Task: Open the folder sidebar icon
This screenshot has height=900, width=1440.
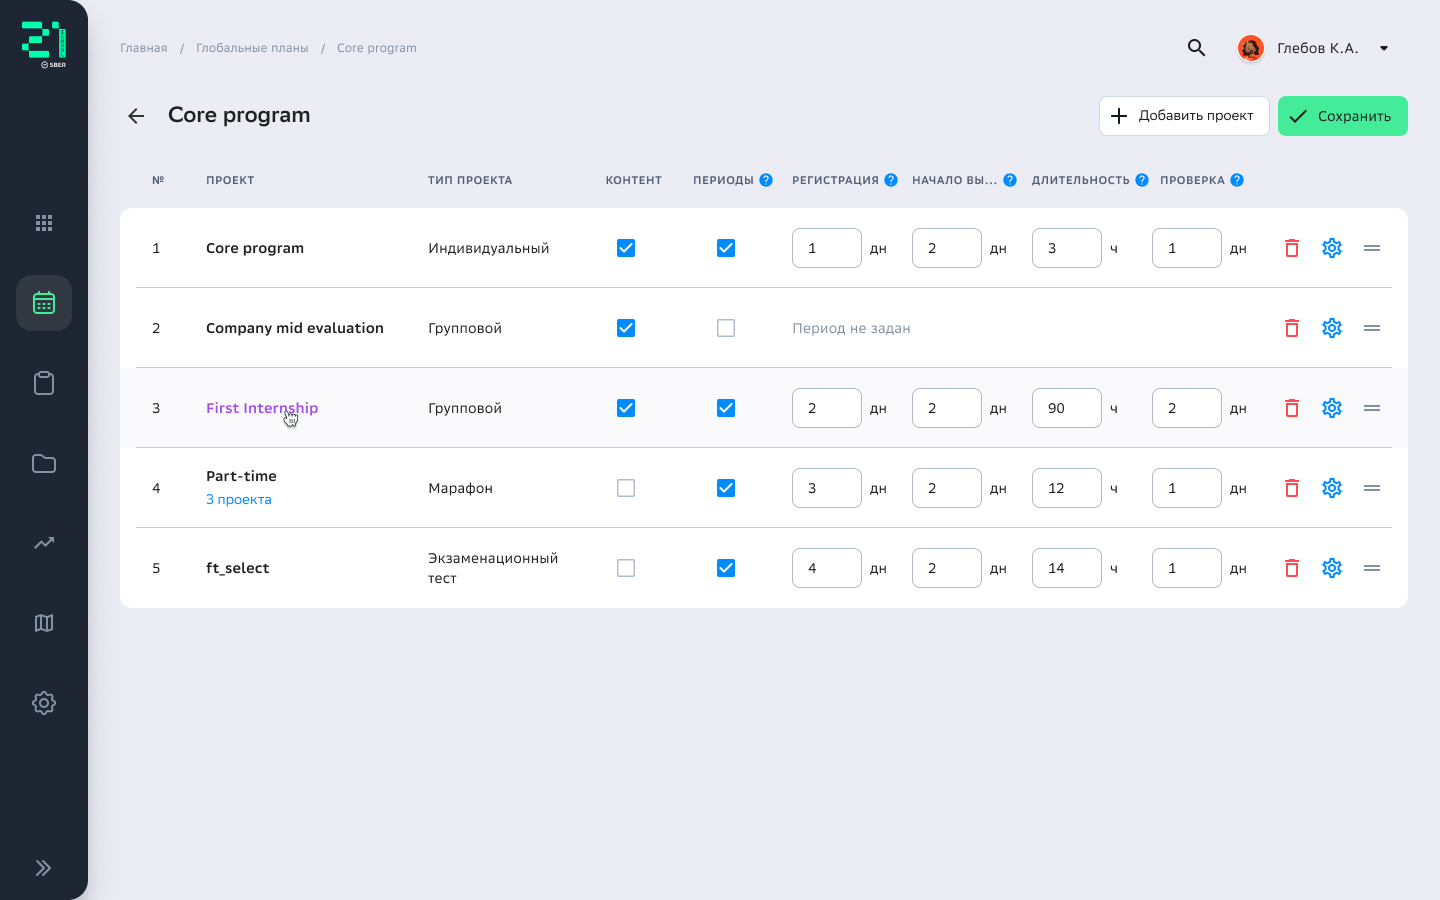Action: 44,463
